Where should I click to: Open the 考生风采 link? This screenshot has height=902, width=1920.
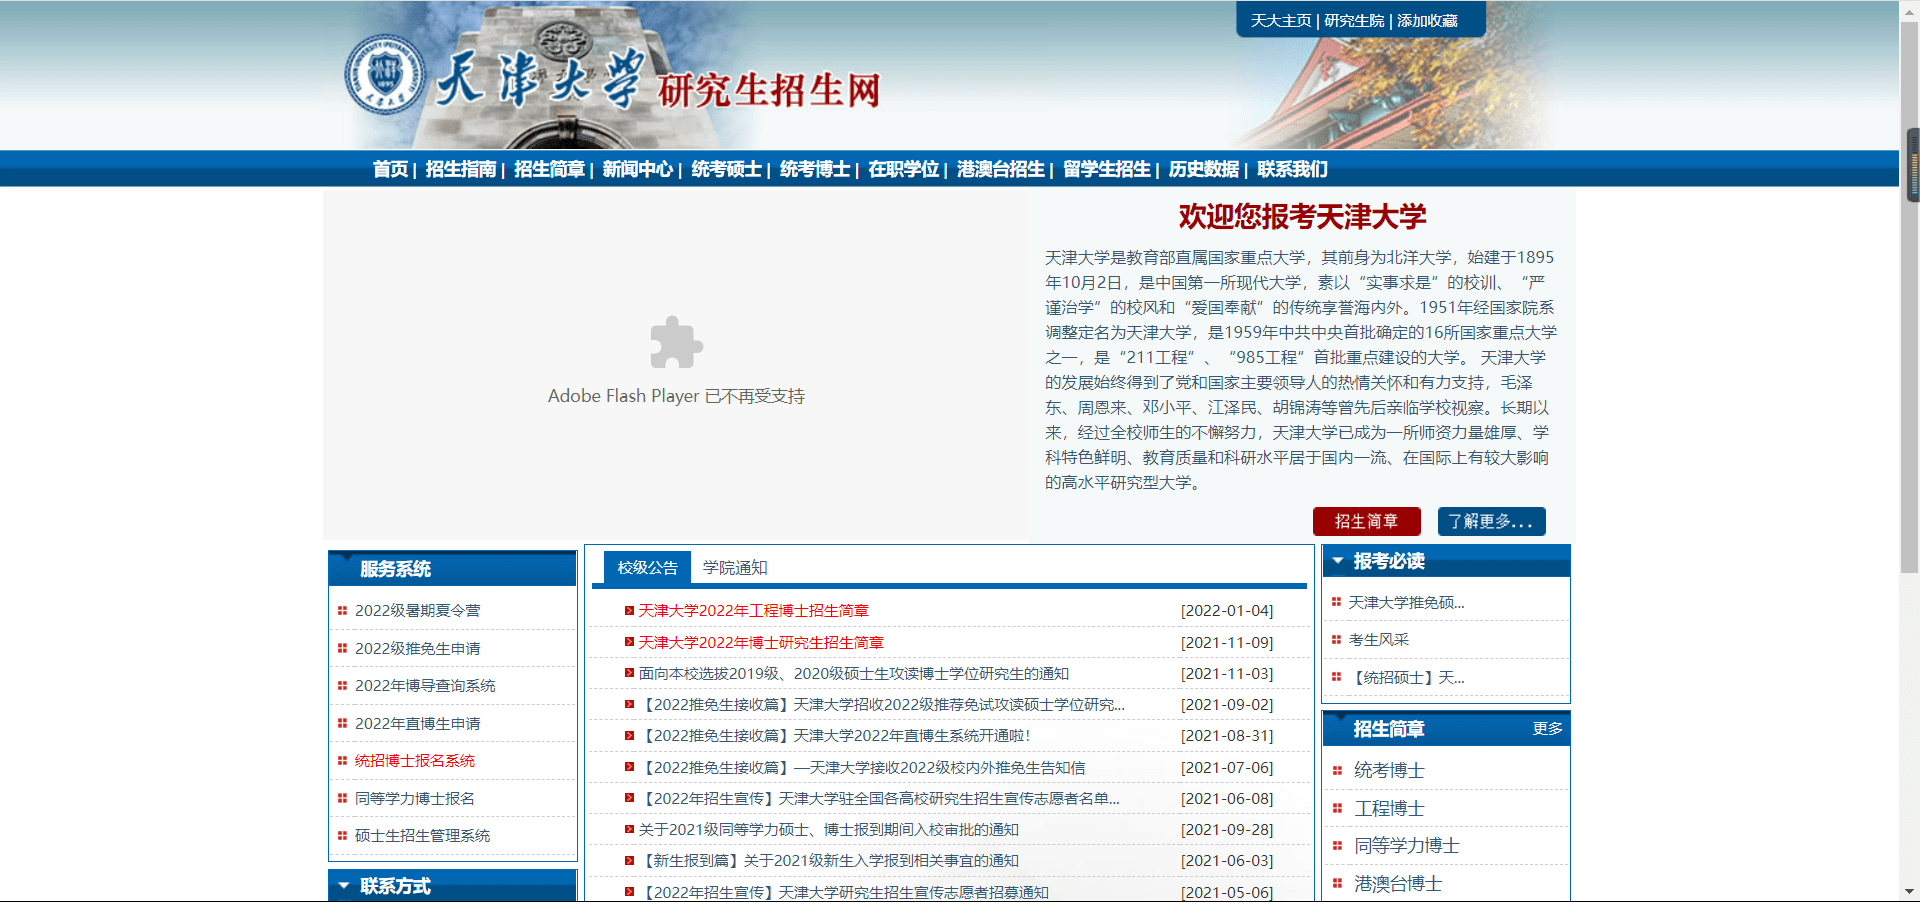[1378, 639]
